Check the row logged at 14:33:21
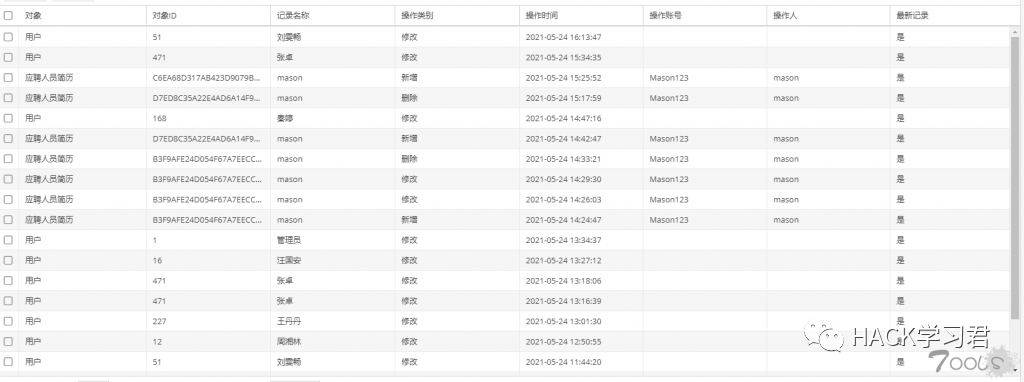This screenshot has height=382, width=1024. [8, 159]
